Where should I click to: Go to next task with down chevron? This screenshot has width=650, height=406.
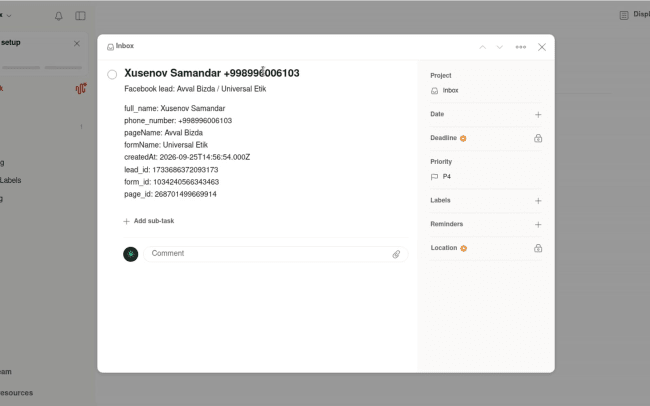tap(500, 47)
